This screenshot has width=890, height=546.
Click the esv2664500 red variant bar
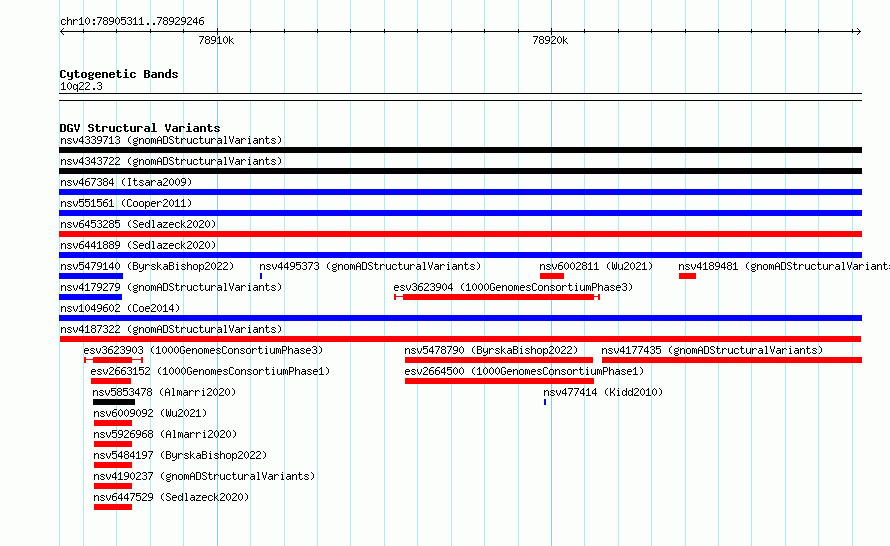click(499, 381)
